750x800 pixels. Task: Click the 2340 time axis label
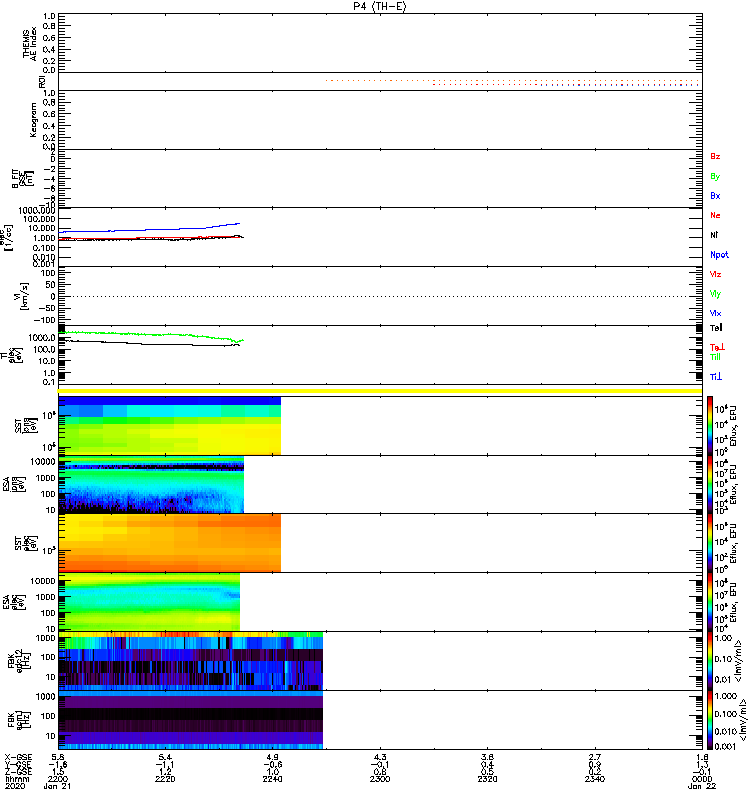click(x=594, y=779)
